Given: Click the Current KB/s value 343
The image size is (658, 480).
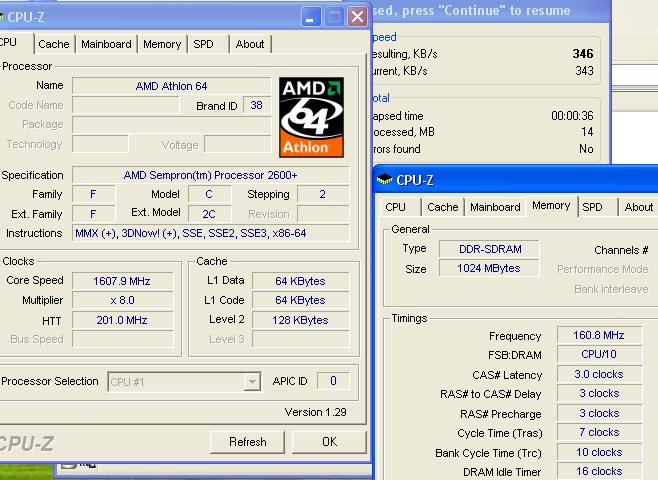Looking at the screenshot, I should (x=584, y=70).
